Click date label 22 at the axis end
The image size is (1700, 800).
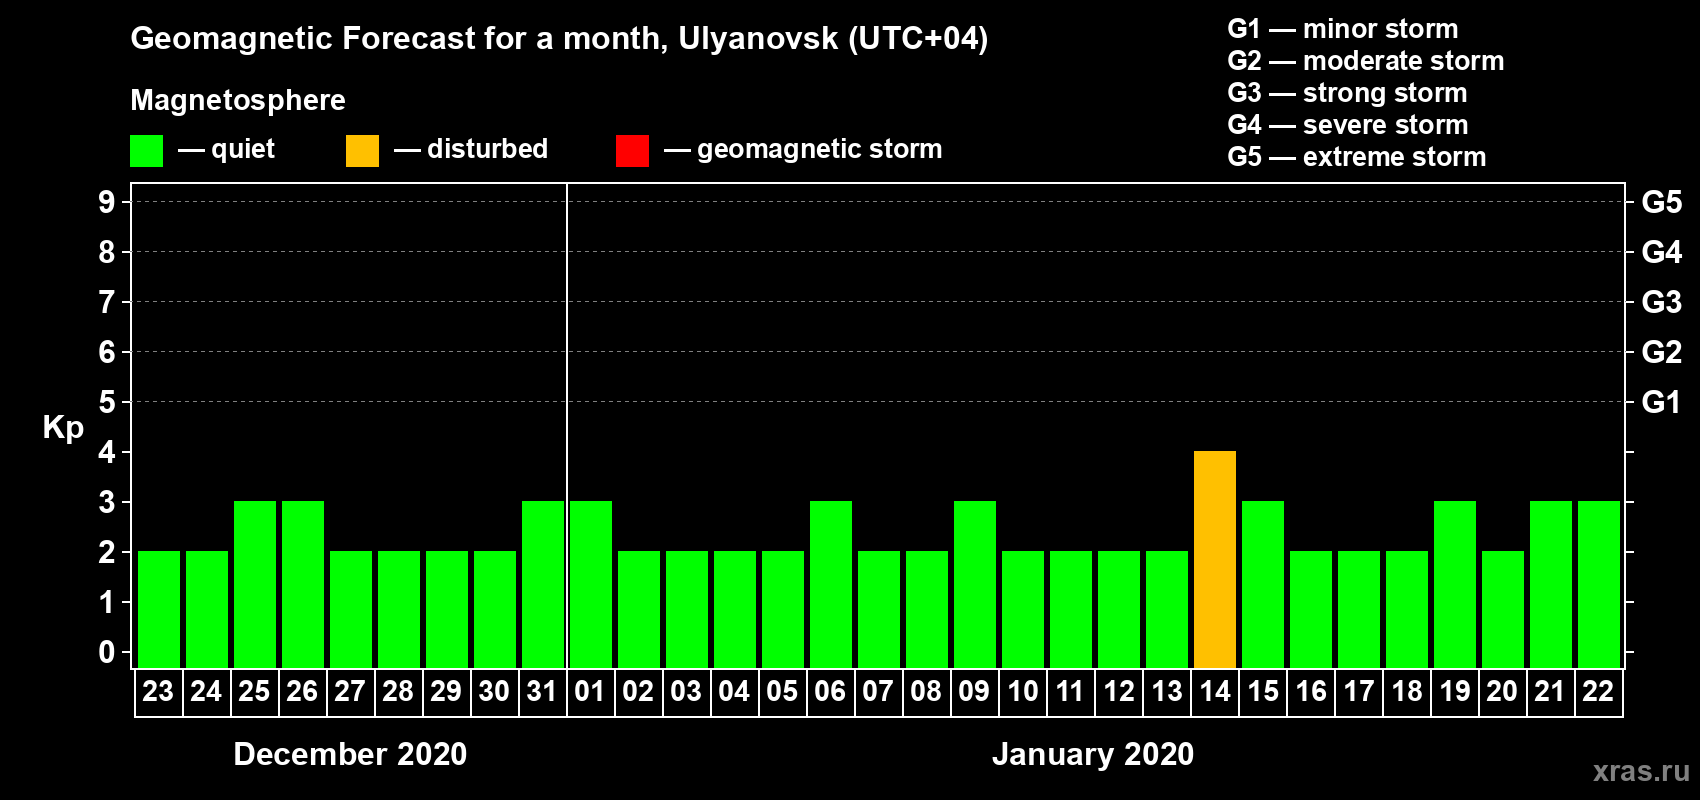pyautogui.click(x=1598, y=692)
